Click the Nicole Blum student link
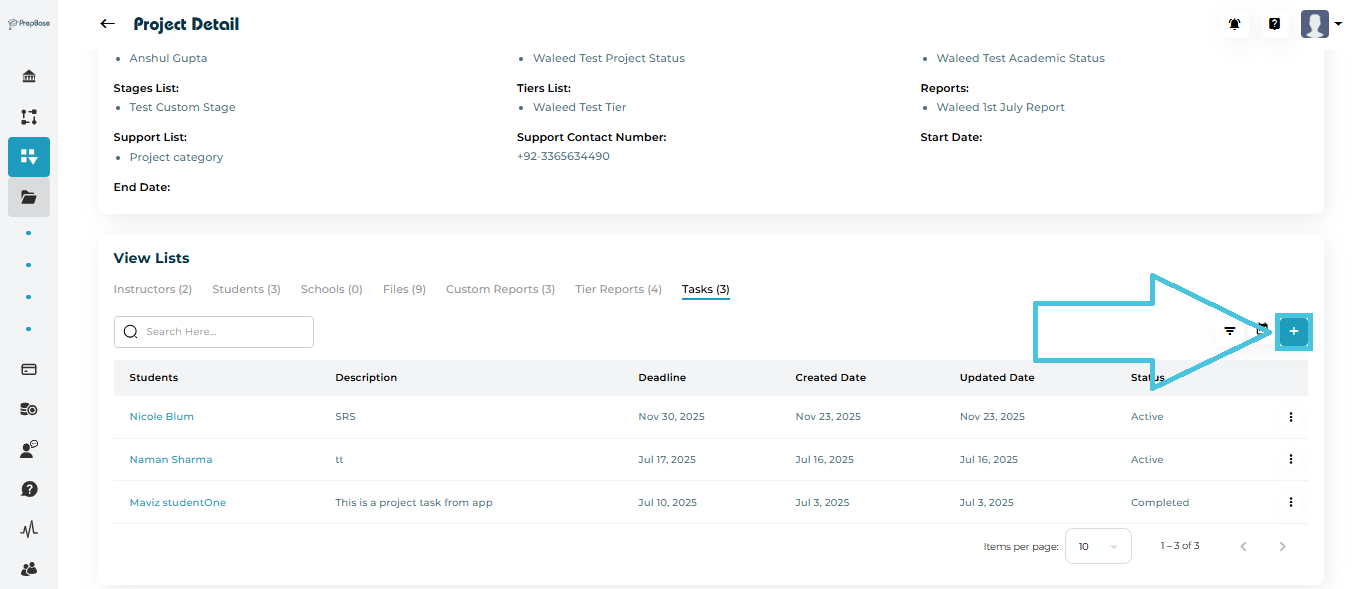 pyautogui.click(x=162, y=417)
